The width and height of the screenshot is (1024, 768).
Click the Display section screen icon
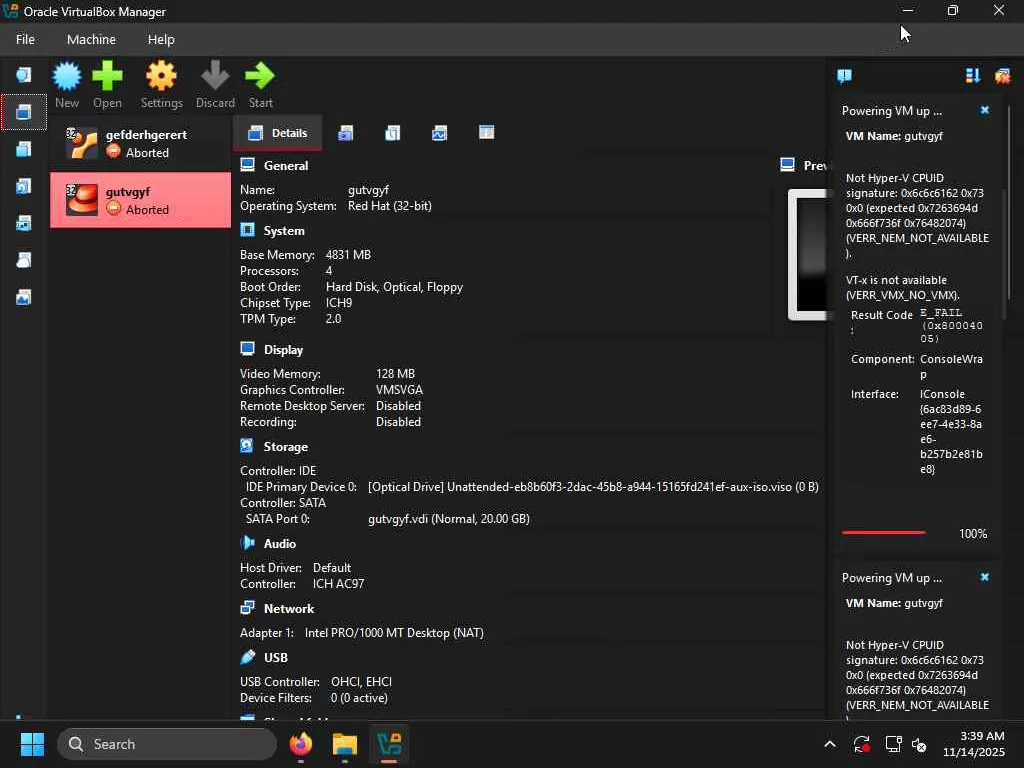tap(248, 349)
